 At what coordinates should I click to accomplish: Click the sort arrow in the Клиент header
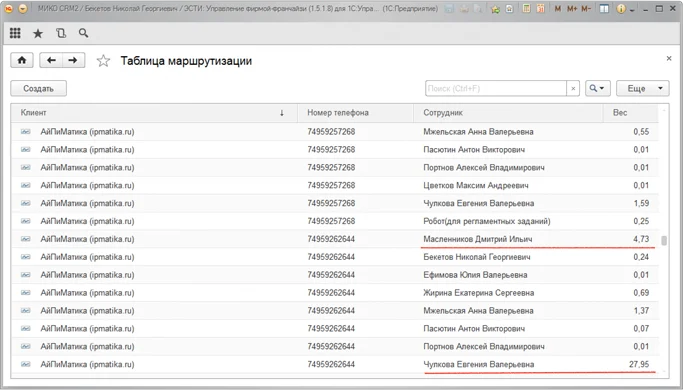click(282, 113)
